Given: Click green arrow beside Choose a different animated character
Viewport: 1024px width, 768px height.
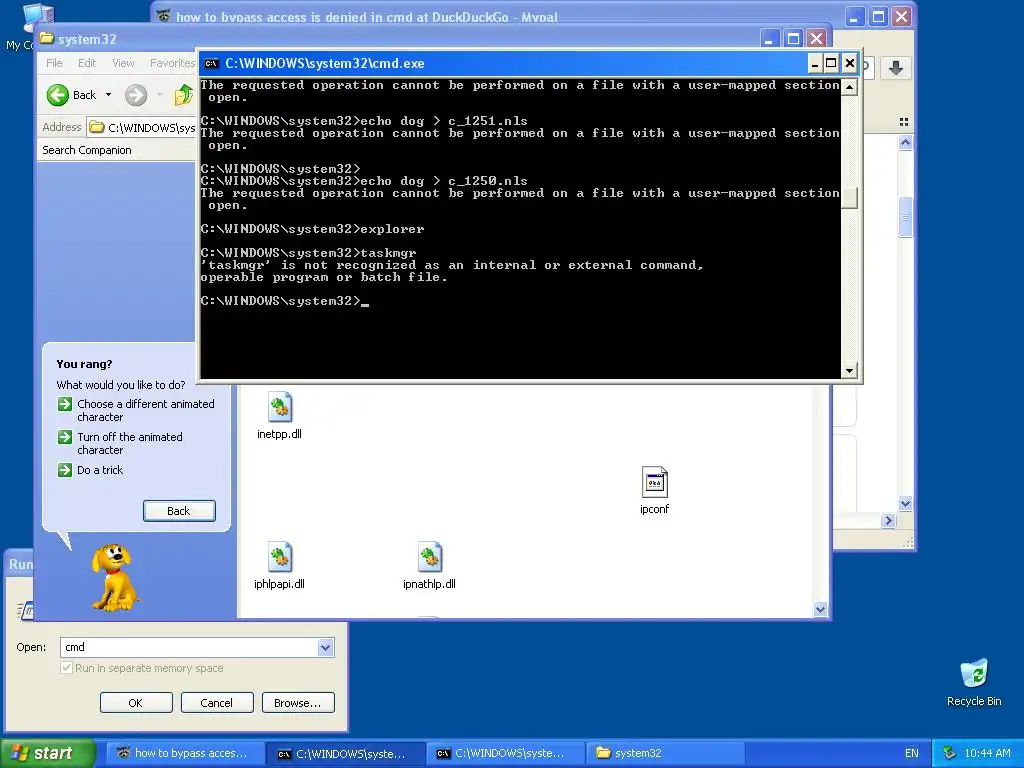Looking at the screenshot, I should 65,404.
